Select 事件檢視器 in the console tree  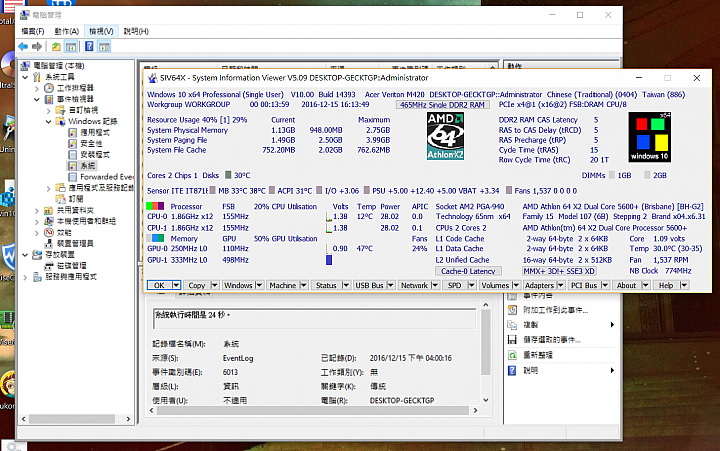coord(75,99)
